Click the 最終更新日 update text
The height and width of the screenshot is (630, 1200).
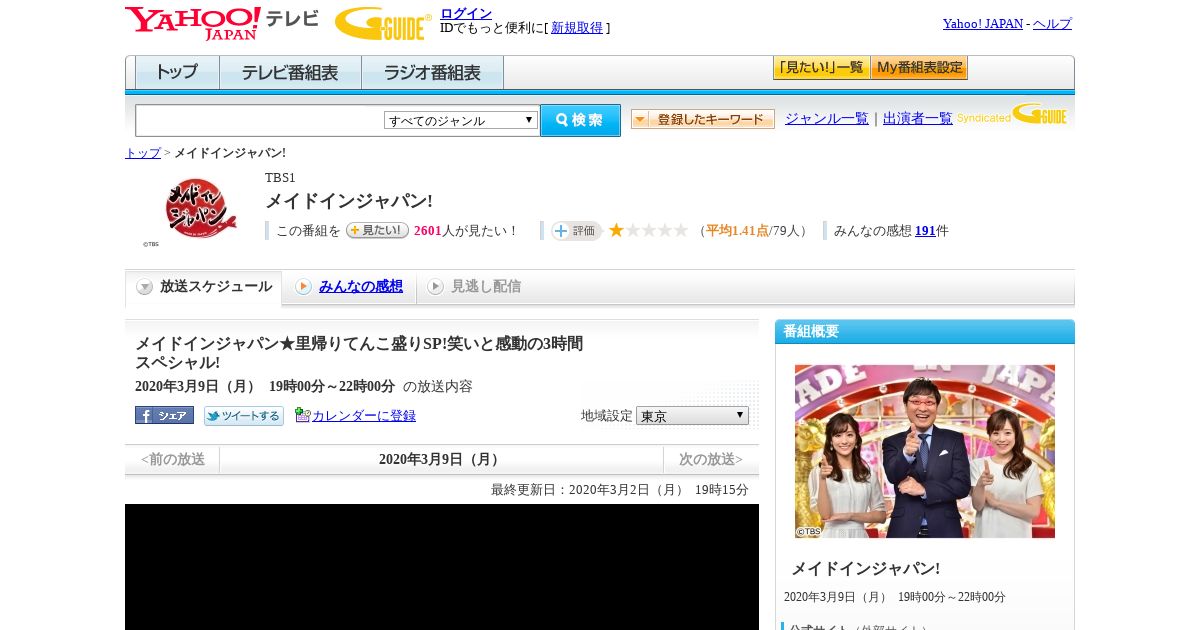(620, 489)
